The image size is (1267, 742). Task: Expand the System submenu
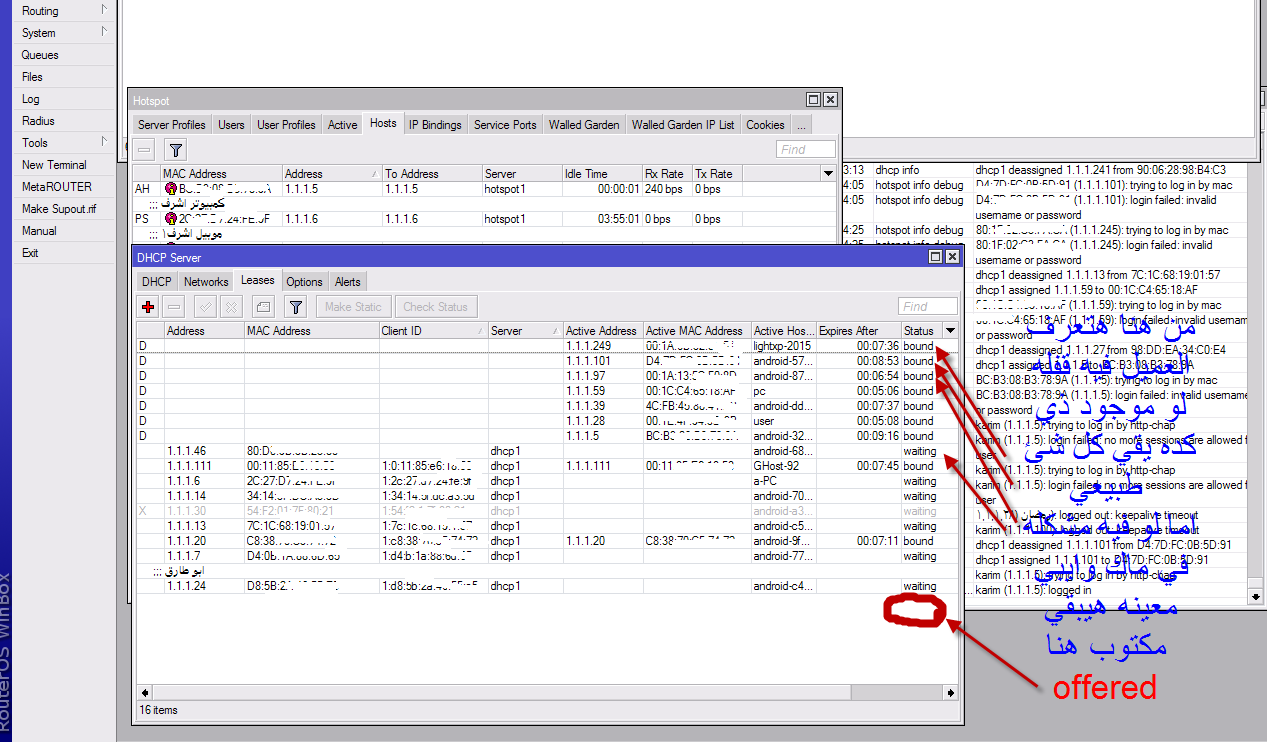104,32
